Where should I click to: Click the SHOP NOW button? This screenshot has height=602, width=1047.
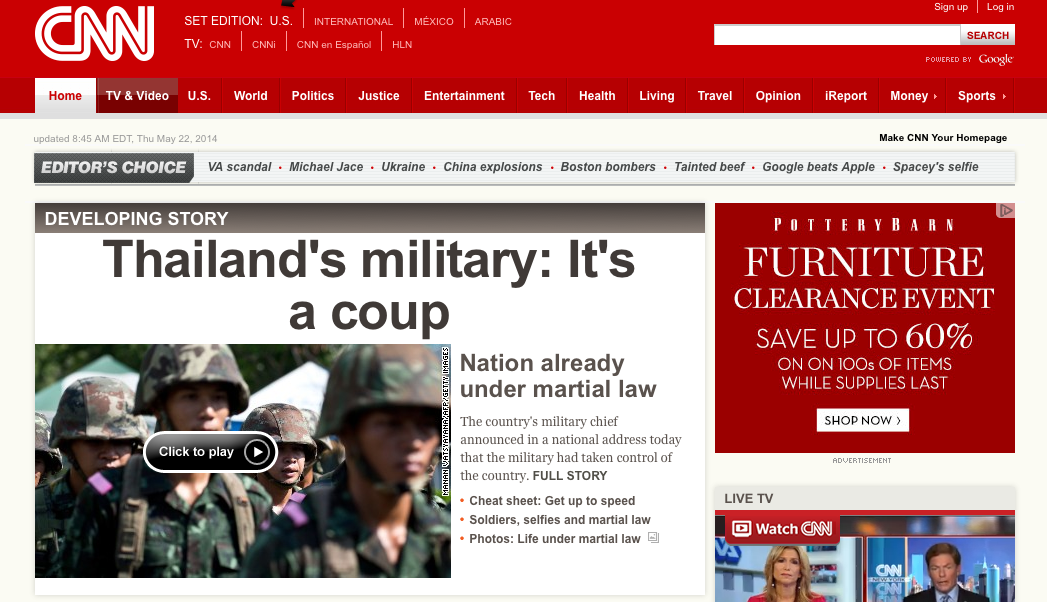tap(862, 420)
